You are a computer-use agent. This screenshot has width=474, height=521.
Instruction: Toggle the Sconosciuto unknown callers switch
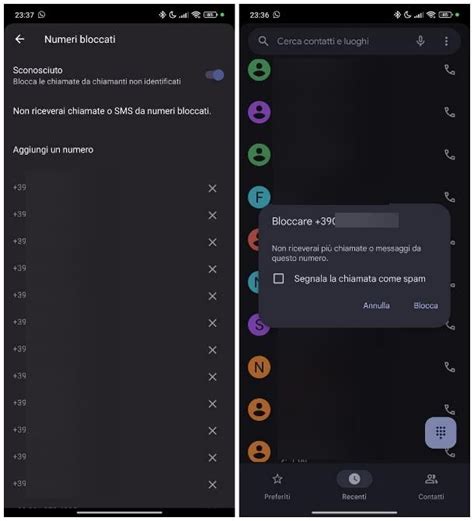(215, 75)
